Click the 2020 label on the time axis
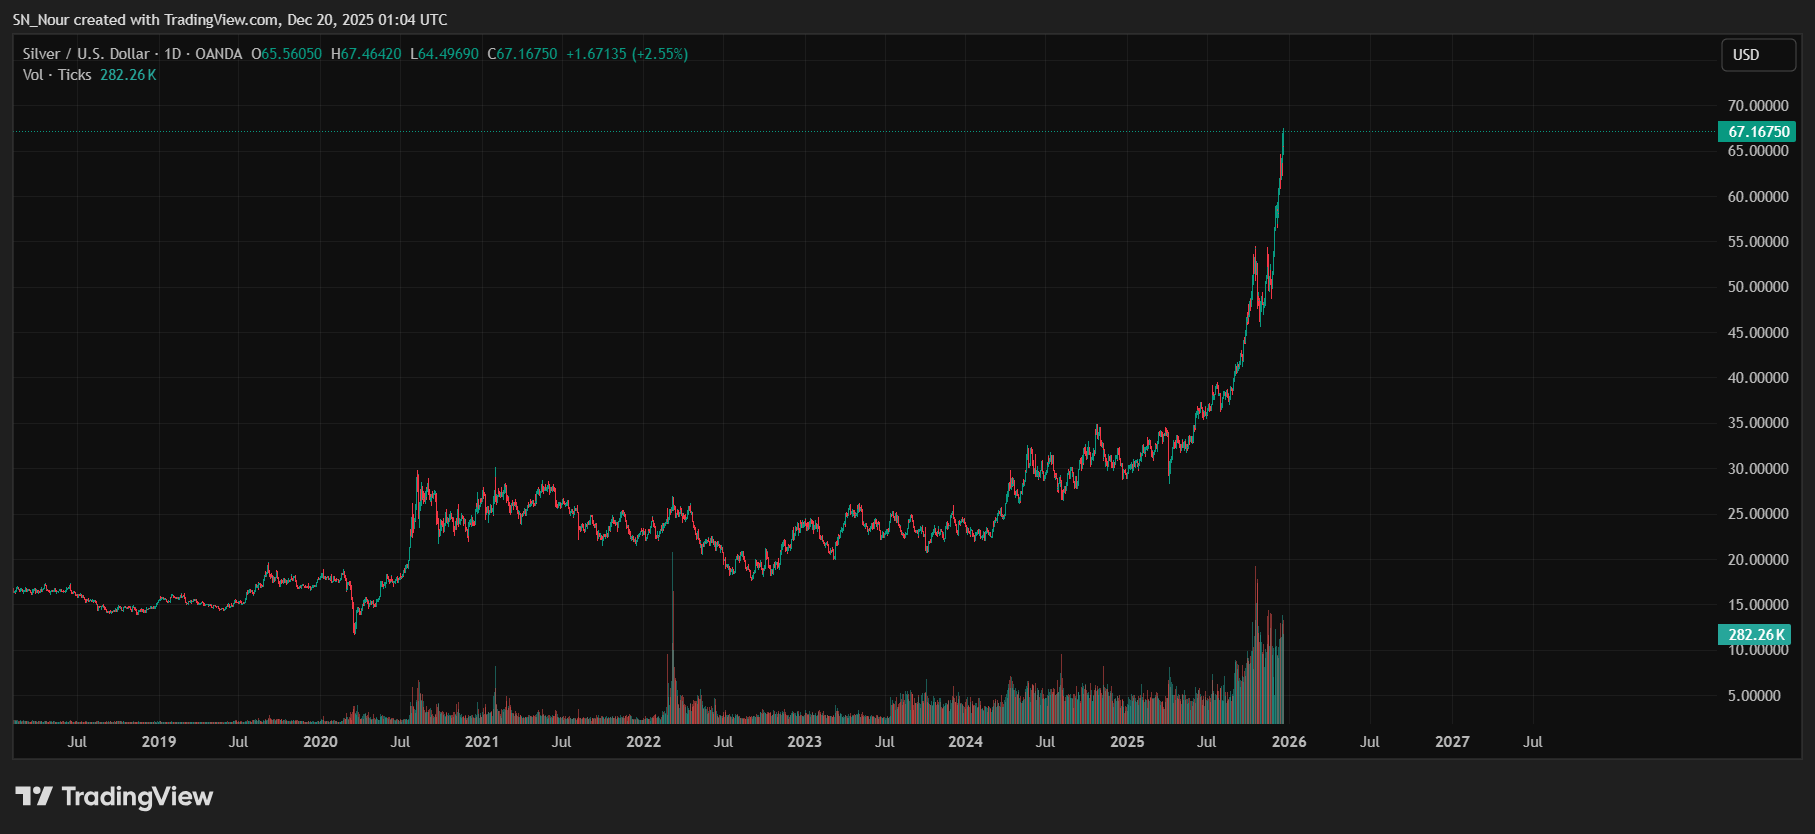Screen dimensions: 1815x834 coord(320,742)
